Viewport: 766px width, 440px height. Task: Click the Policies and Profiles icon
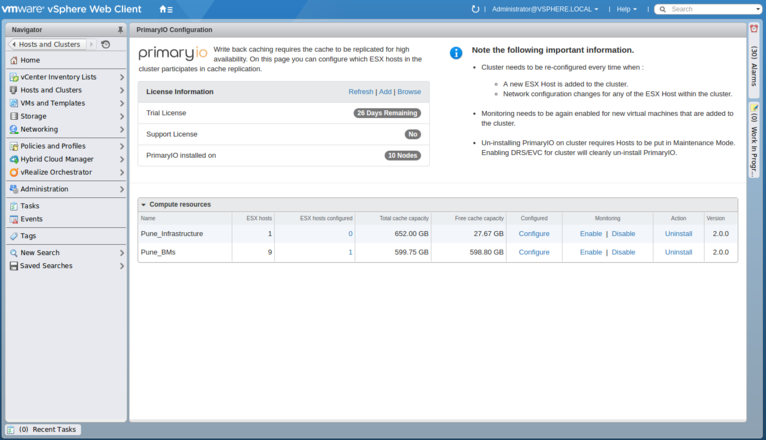14,146
